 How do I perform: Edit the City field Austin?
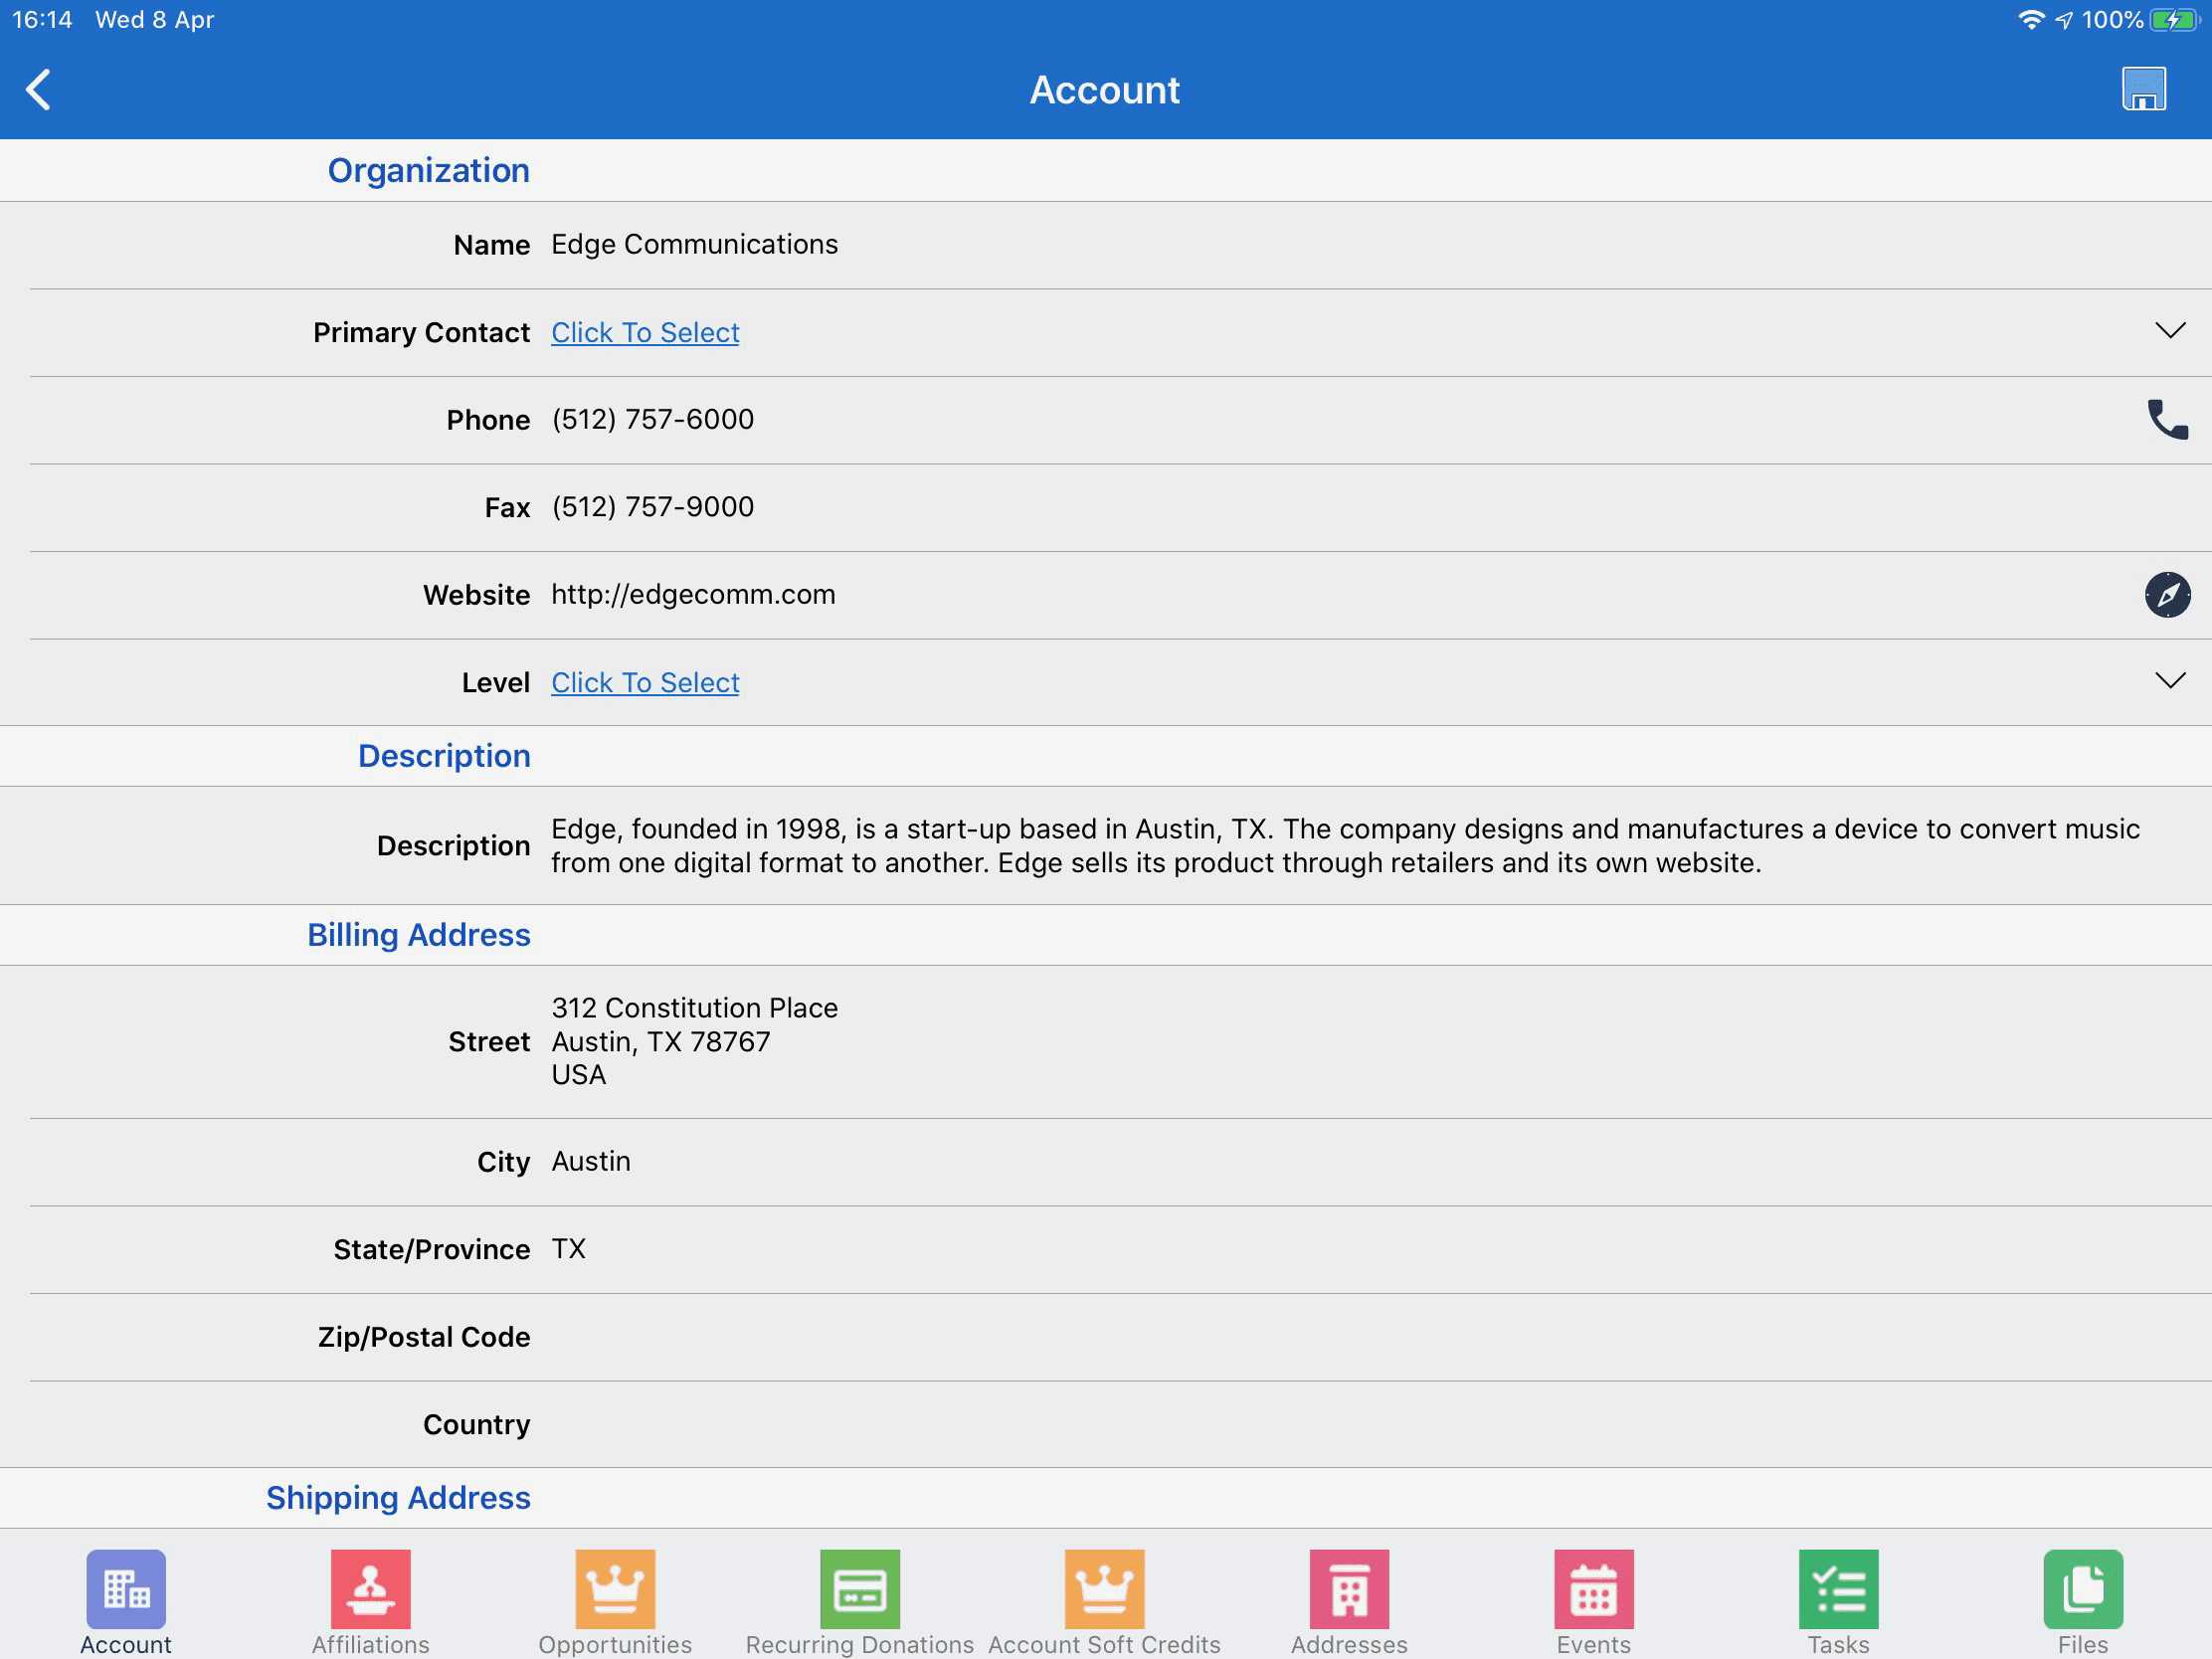click(591, 1161)
